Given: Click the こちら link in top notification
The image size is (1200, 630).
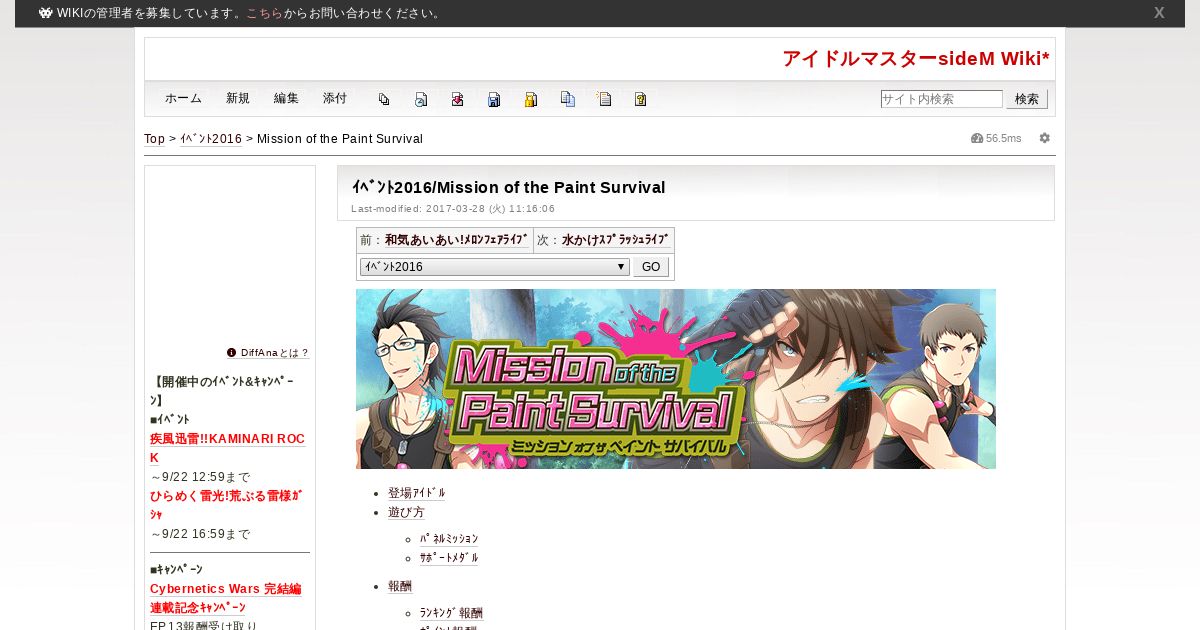Looking at the screenshot, I should (x=264, y=14).
